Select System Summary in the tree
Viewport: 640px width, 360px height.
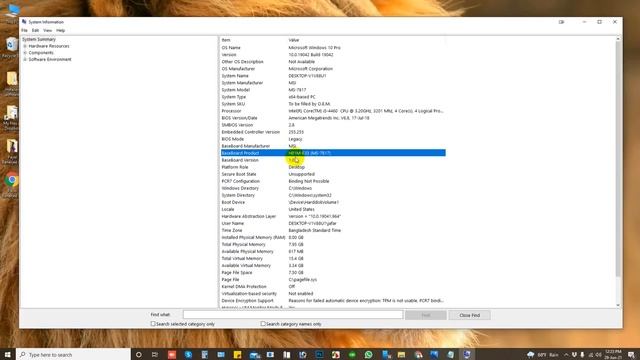pos(39,40)
